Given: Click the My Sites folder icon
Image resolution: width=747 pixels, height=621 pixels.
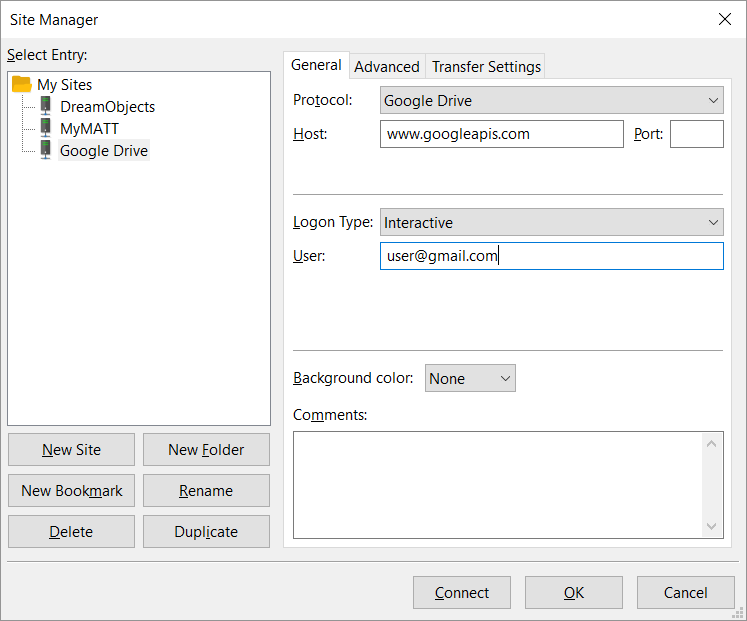Looking at the screenshot, I should 22,85.
